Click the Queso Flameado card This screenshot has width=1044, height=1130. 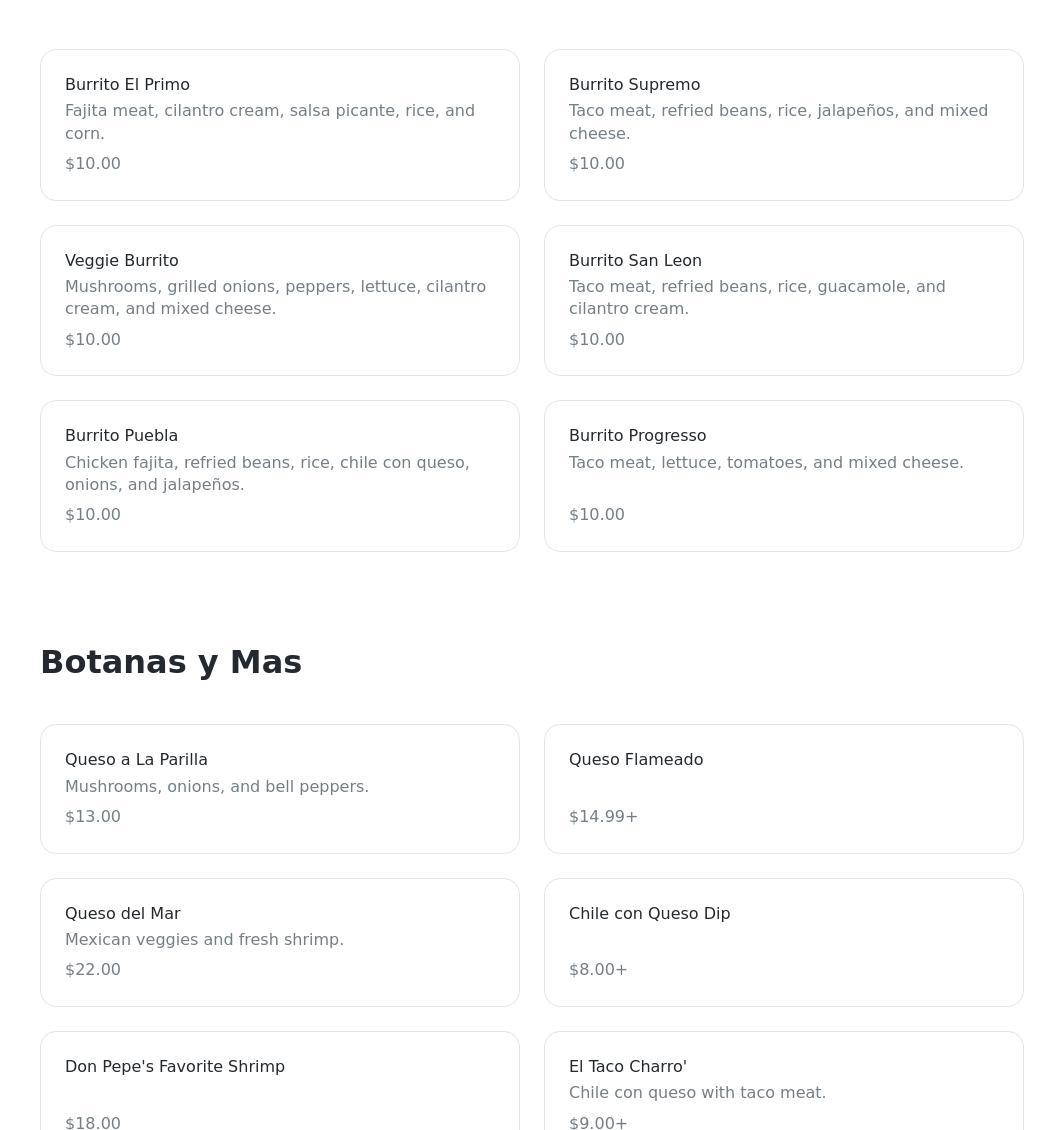(x=783, y=789)
